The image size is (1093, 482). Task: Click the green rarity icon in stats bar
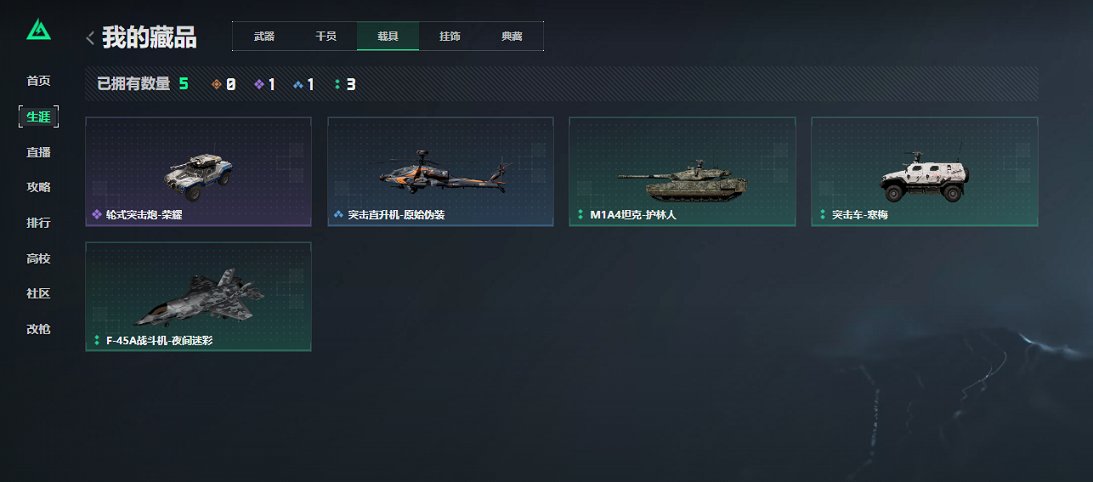[337, 84]
